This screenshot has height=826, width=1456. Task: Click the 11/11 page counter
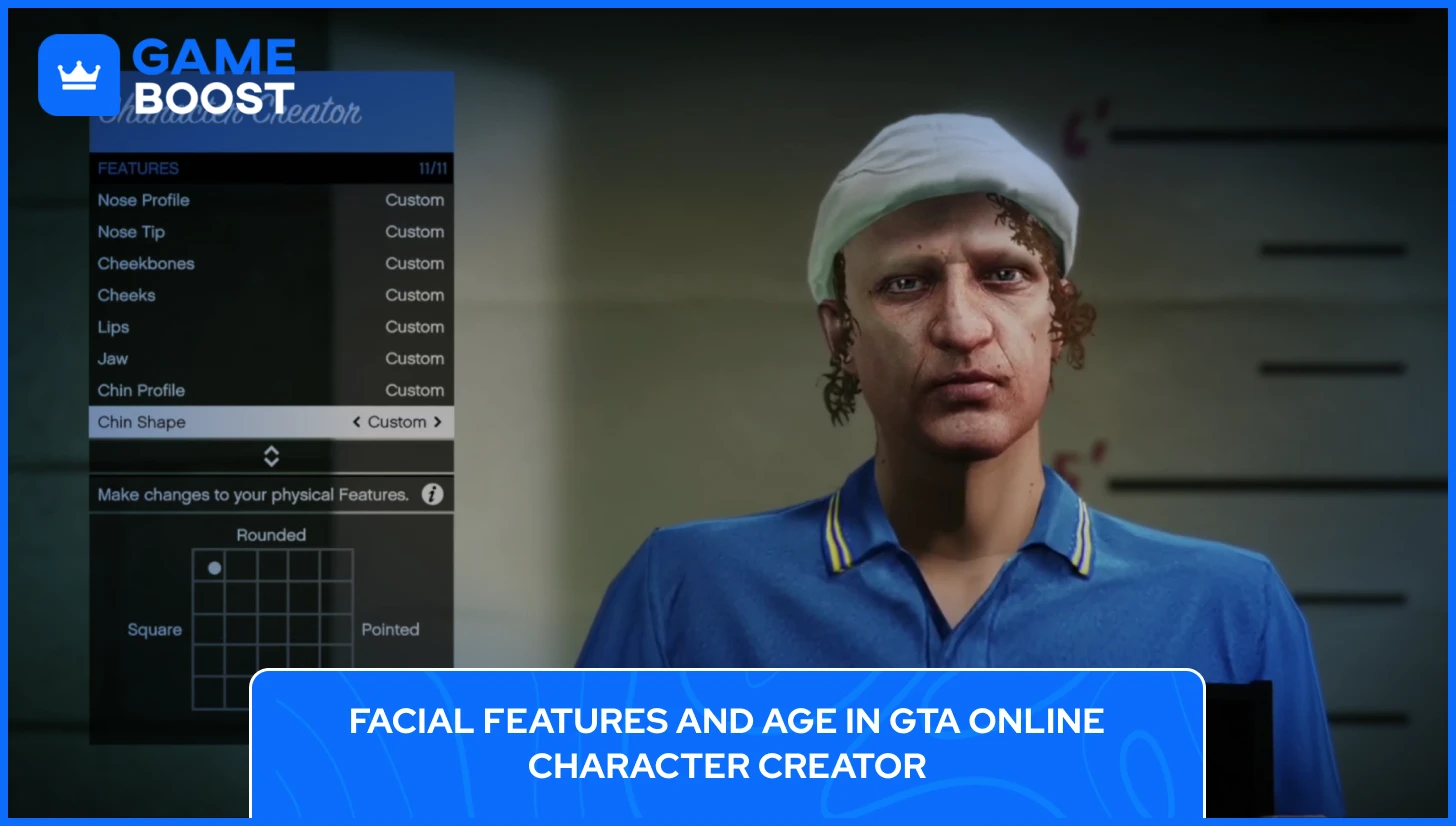tap(430, 168)
